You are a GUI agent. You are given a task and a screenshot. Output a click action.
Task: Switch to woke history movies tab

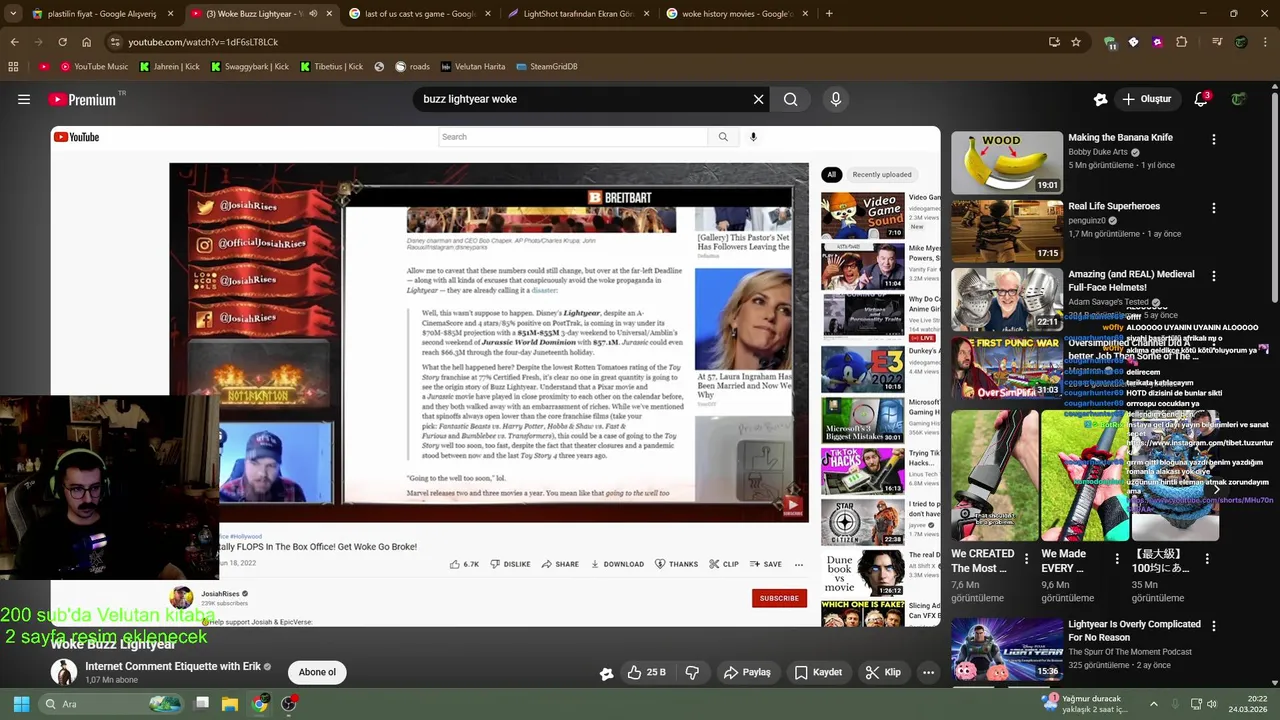736,14
